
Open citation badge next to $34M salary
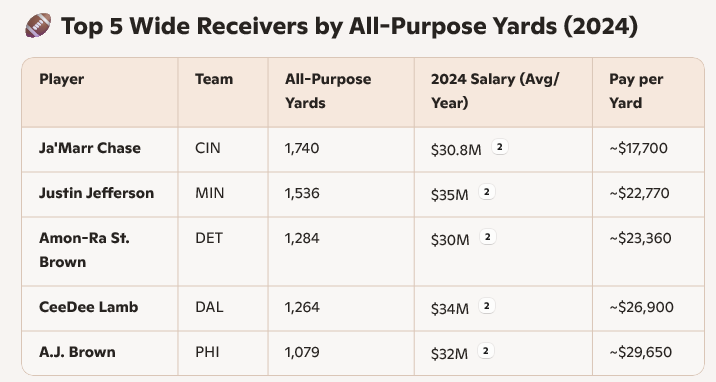click(487, 306)
